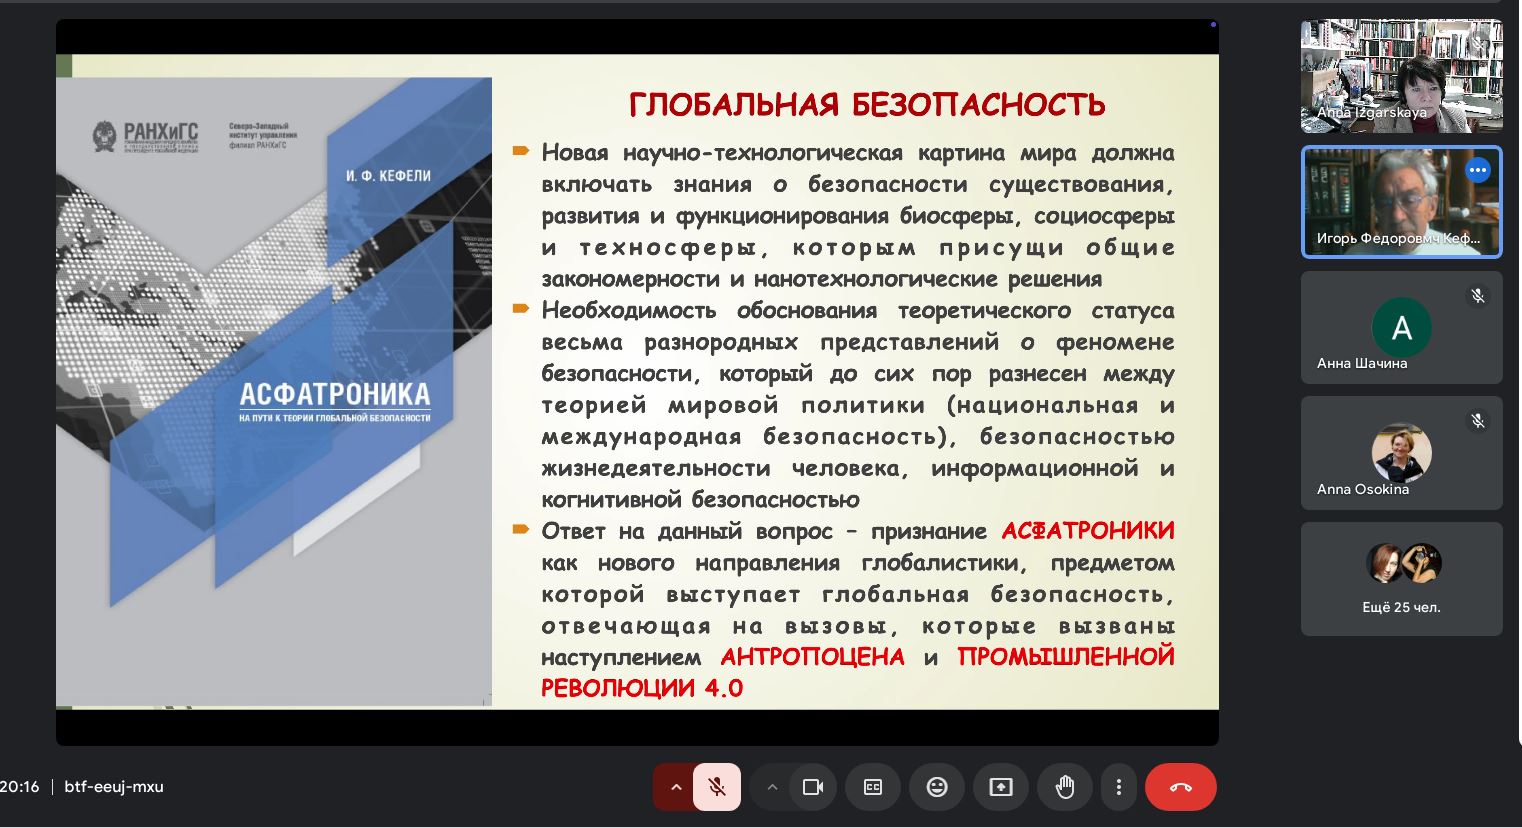Click Anna Osokina's profile photo

click(x=1401, y=453)
